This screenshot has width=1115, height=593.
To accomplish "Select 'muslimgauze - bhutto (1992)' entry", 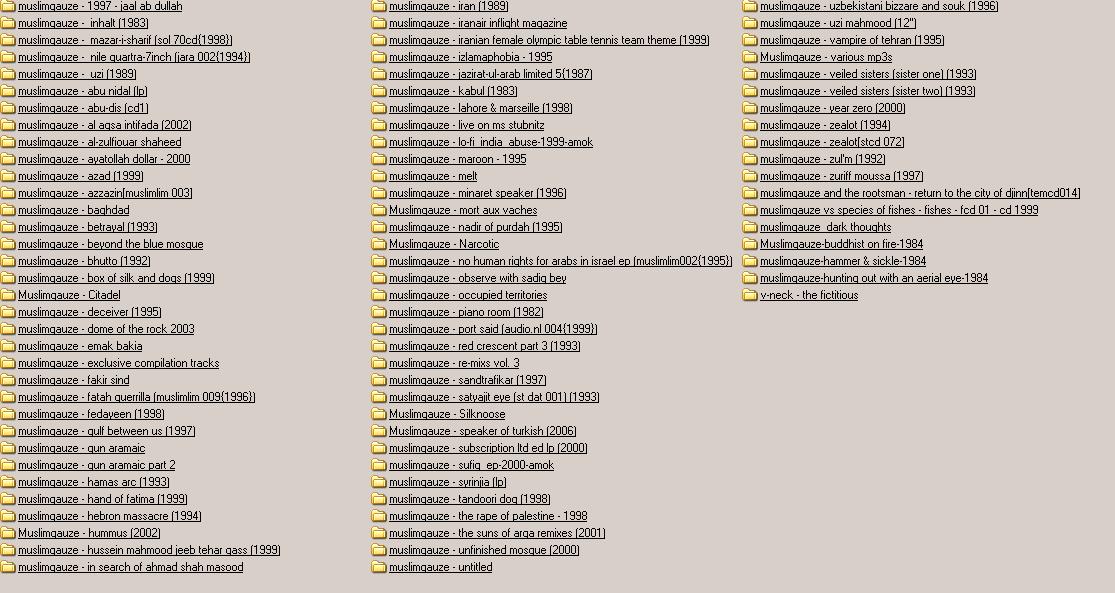I will point(84,261).
